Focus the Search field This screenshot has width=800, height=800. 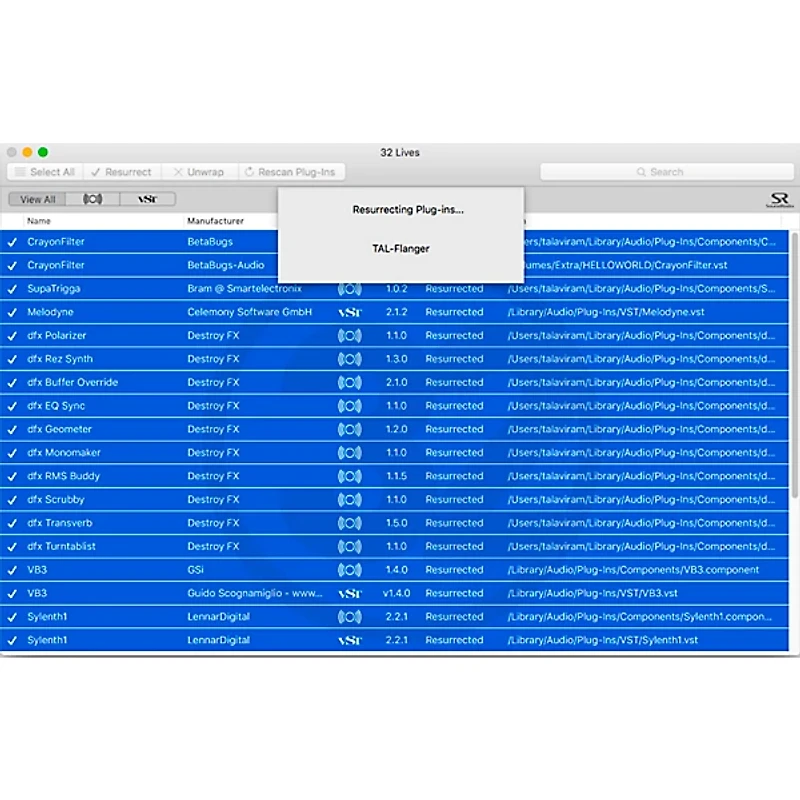point(667,172)
